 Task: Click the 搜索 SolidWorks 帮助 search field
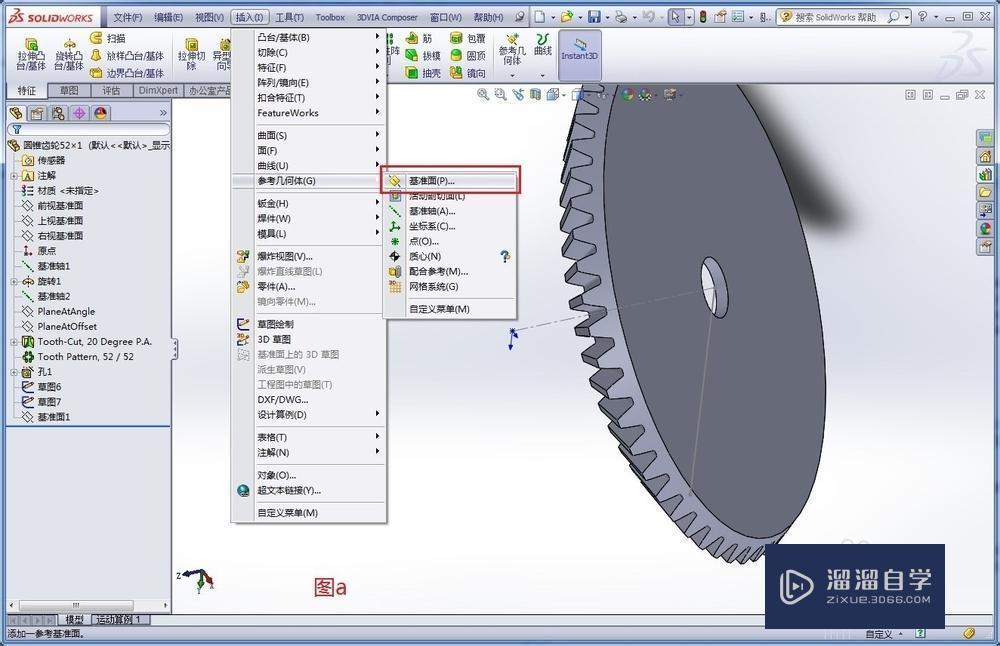(837, 17)
